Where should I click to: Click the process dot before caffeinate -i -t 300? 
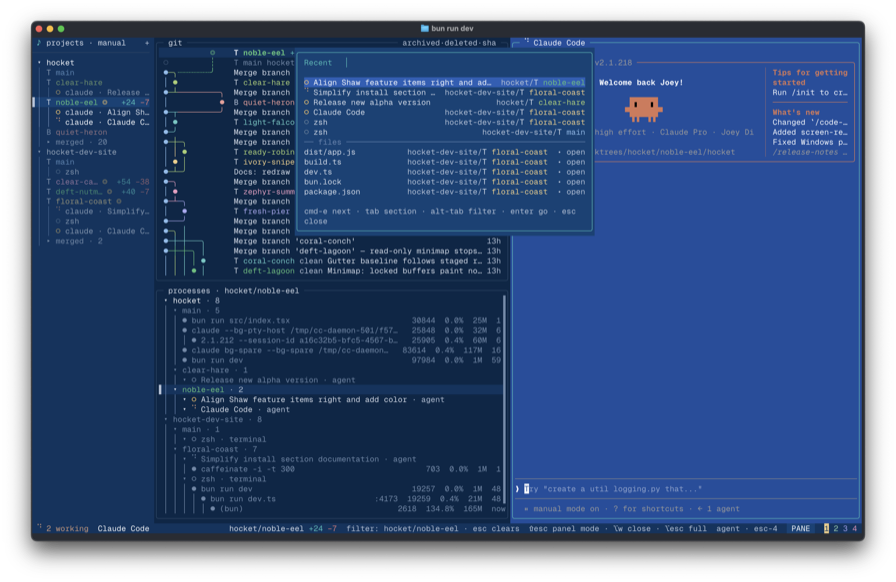pyautogui.click(x=194, y=469)
